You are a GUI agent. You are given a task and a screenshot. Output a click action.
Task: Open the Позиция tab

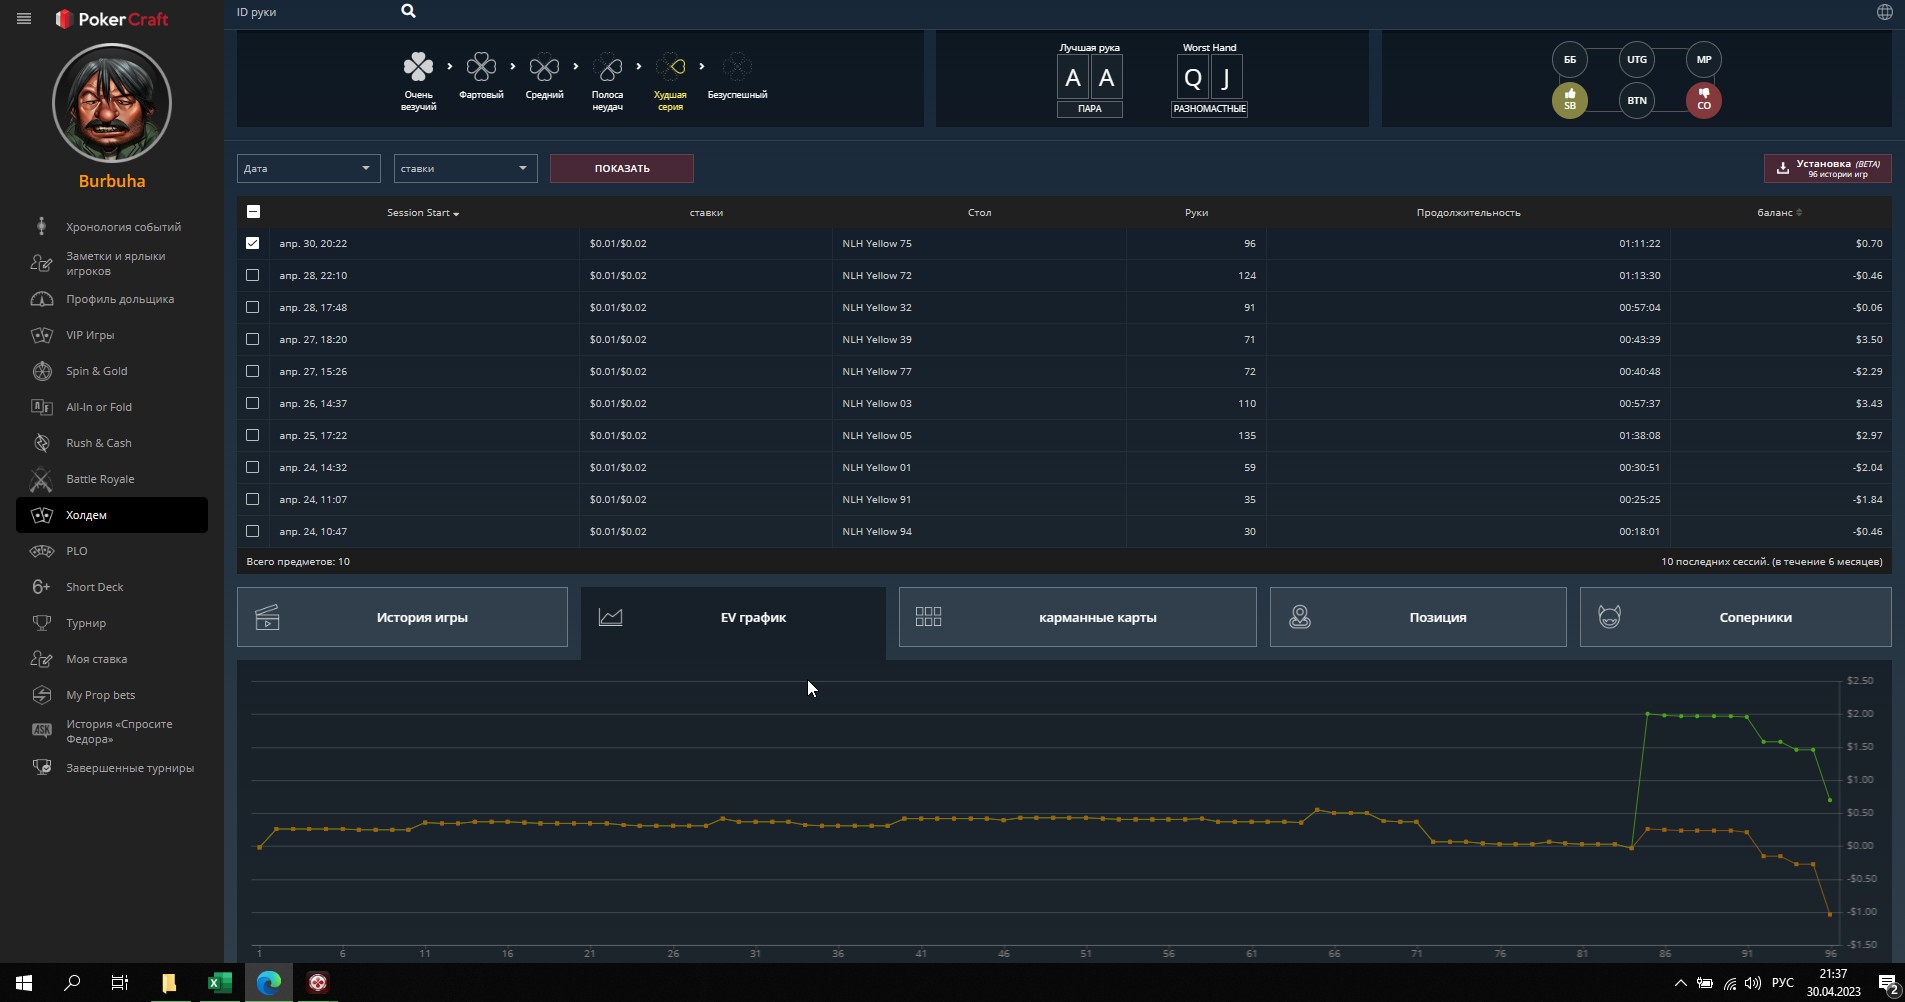click(1418, 617)
